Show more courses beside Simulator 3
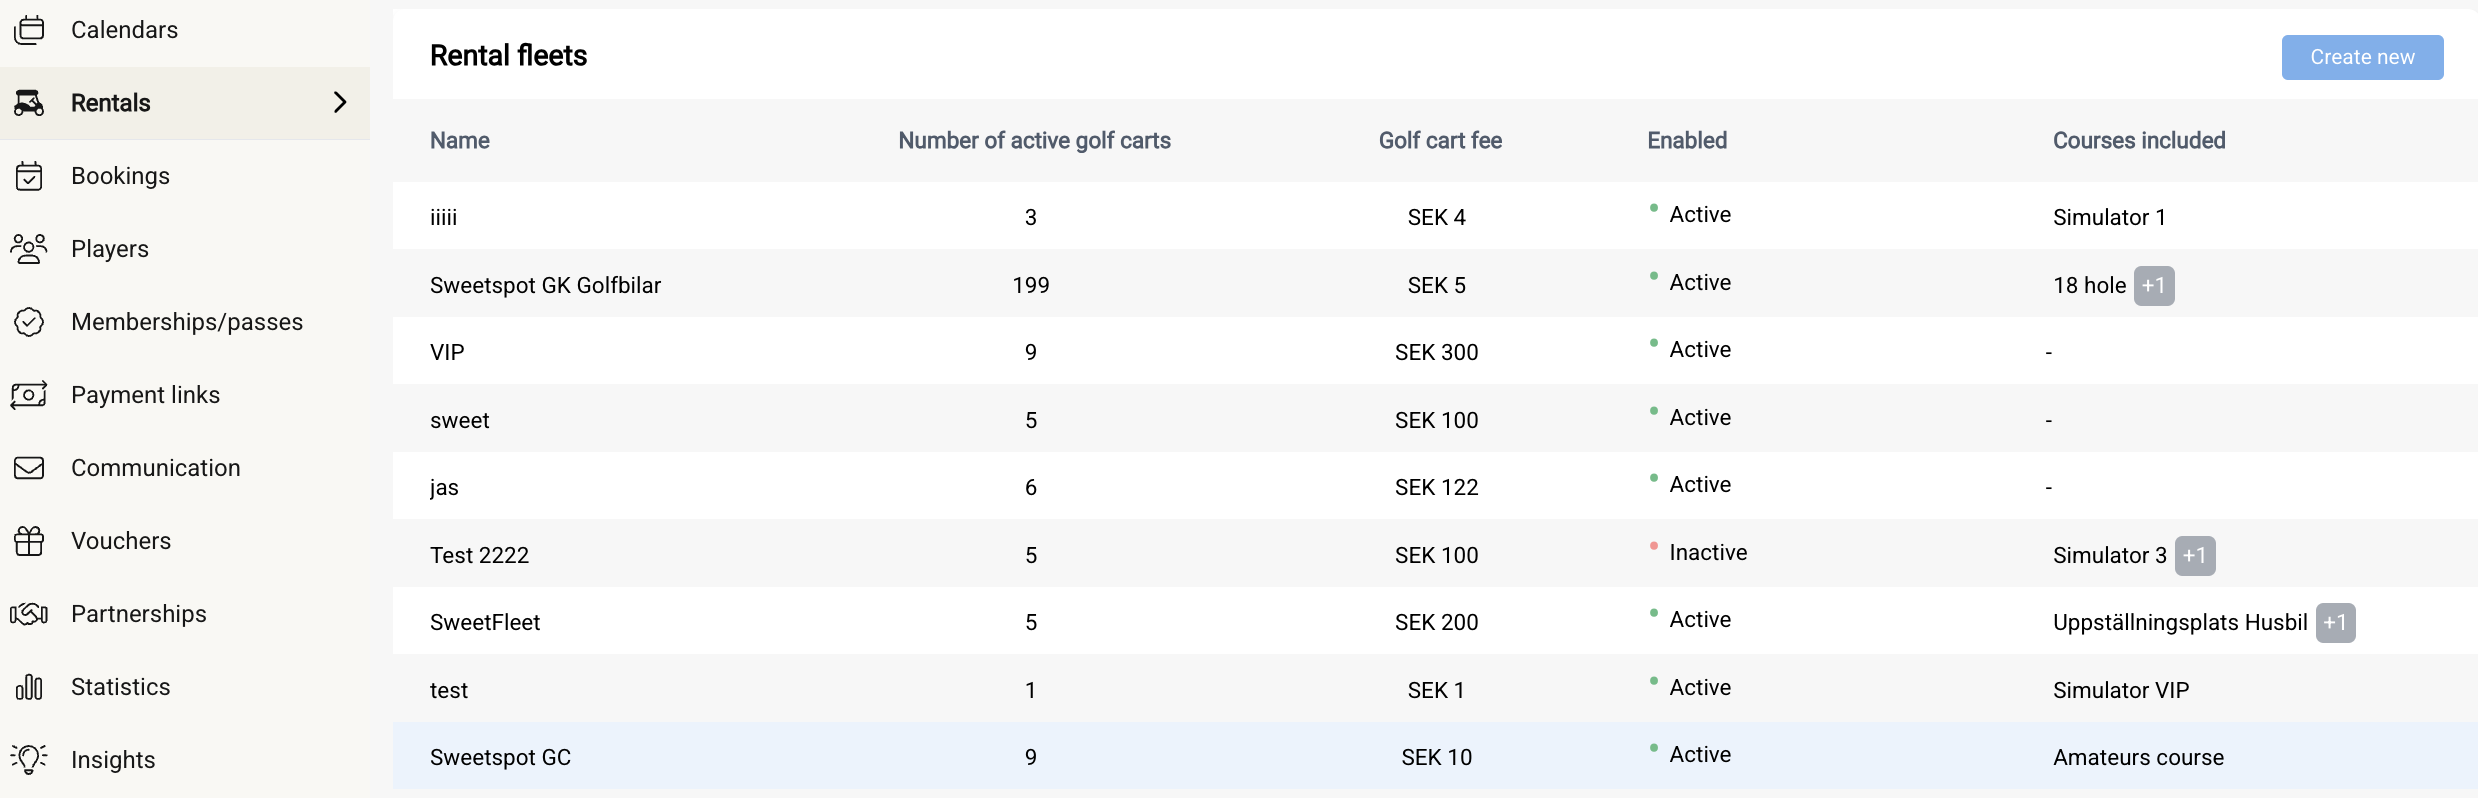2478x798 pixels. [2194, 556]
